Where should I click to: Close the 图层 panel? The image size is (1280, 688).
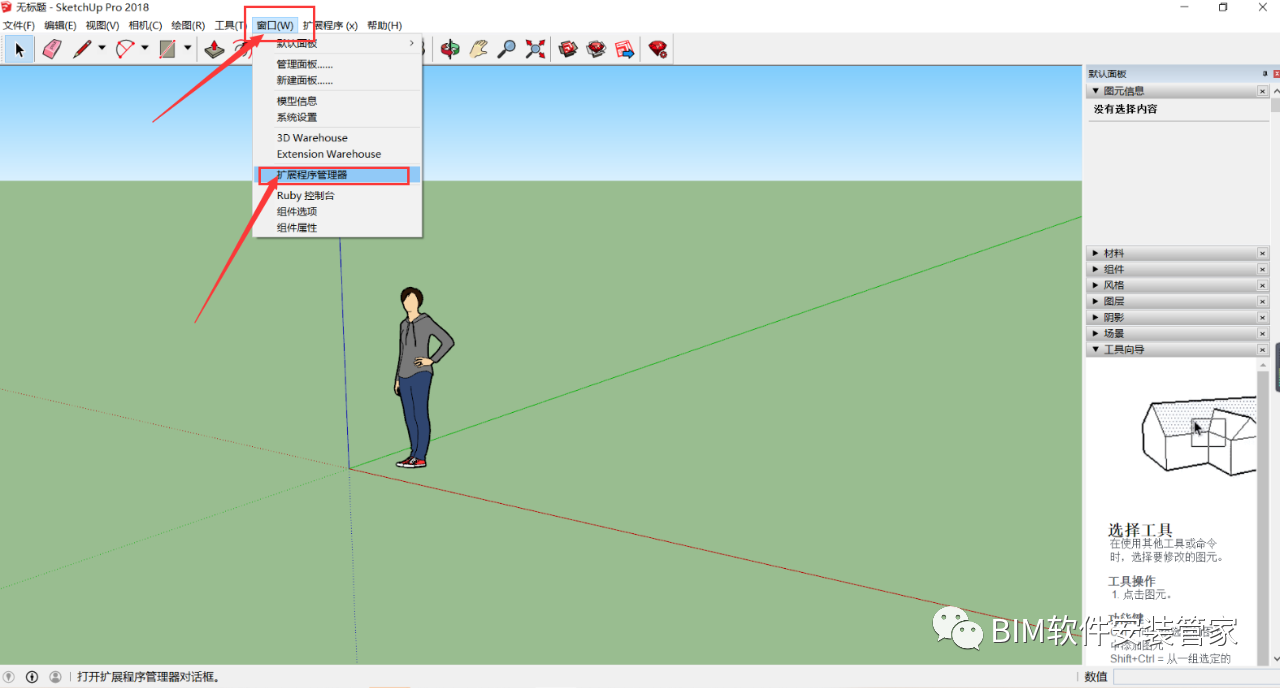coord(1263,301)
